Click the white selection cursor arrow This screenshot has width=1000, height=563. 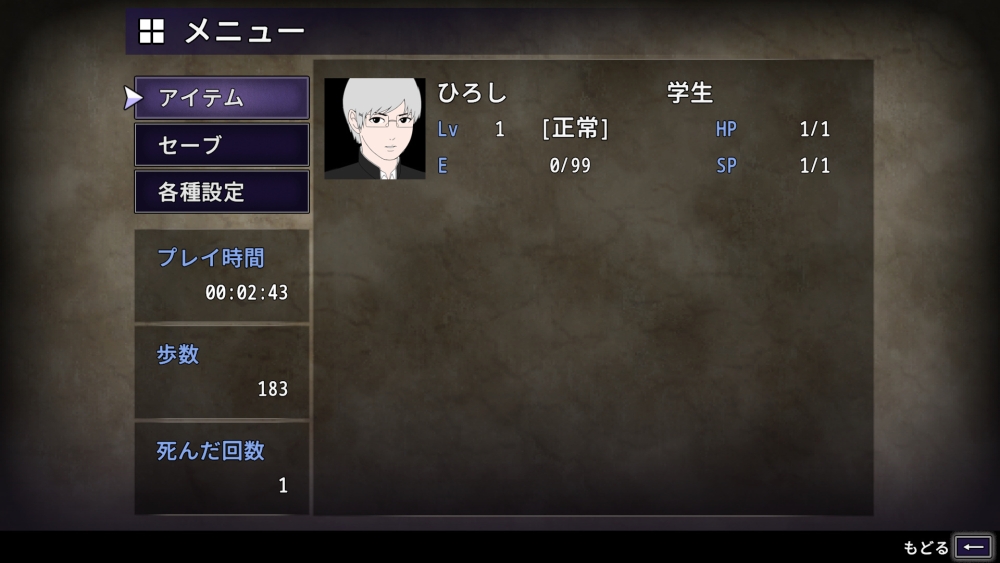133,98
